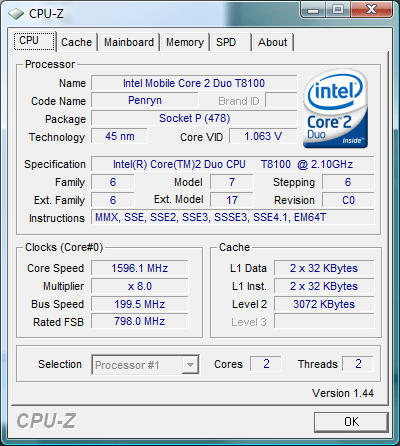400x446 pixels.
Task: Click the Intel Core 2 Duo logo
Action: coord(335,109)
